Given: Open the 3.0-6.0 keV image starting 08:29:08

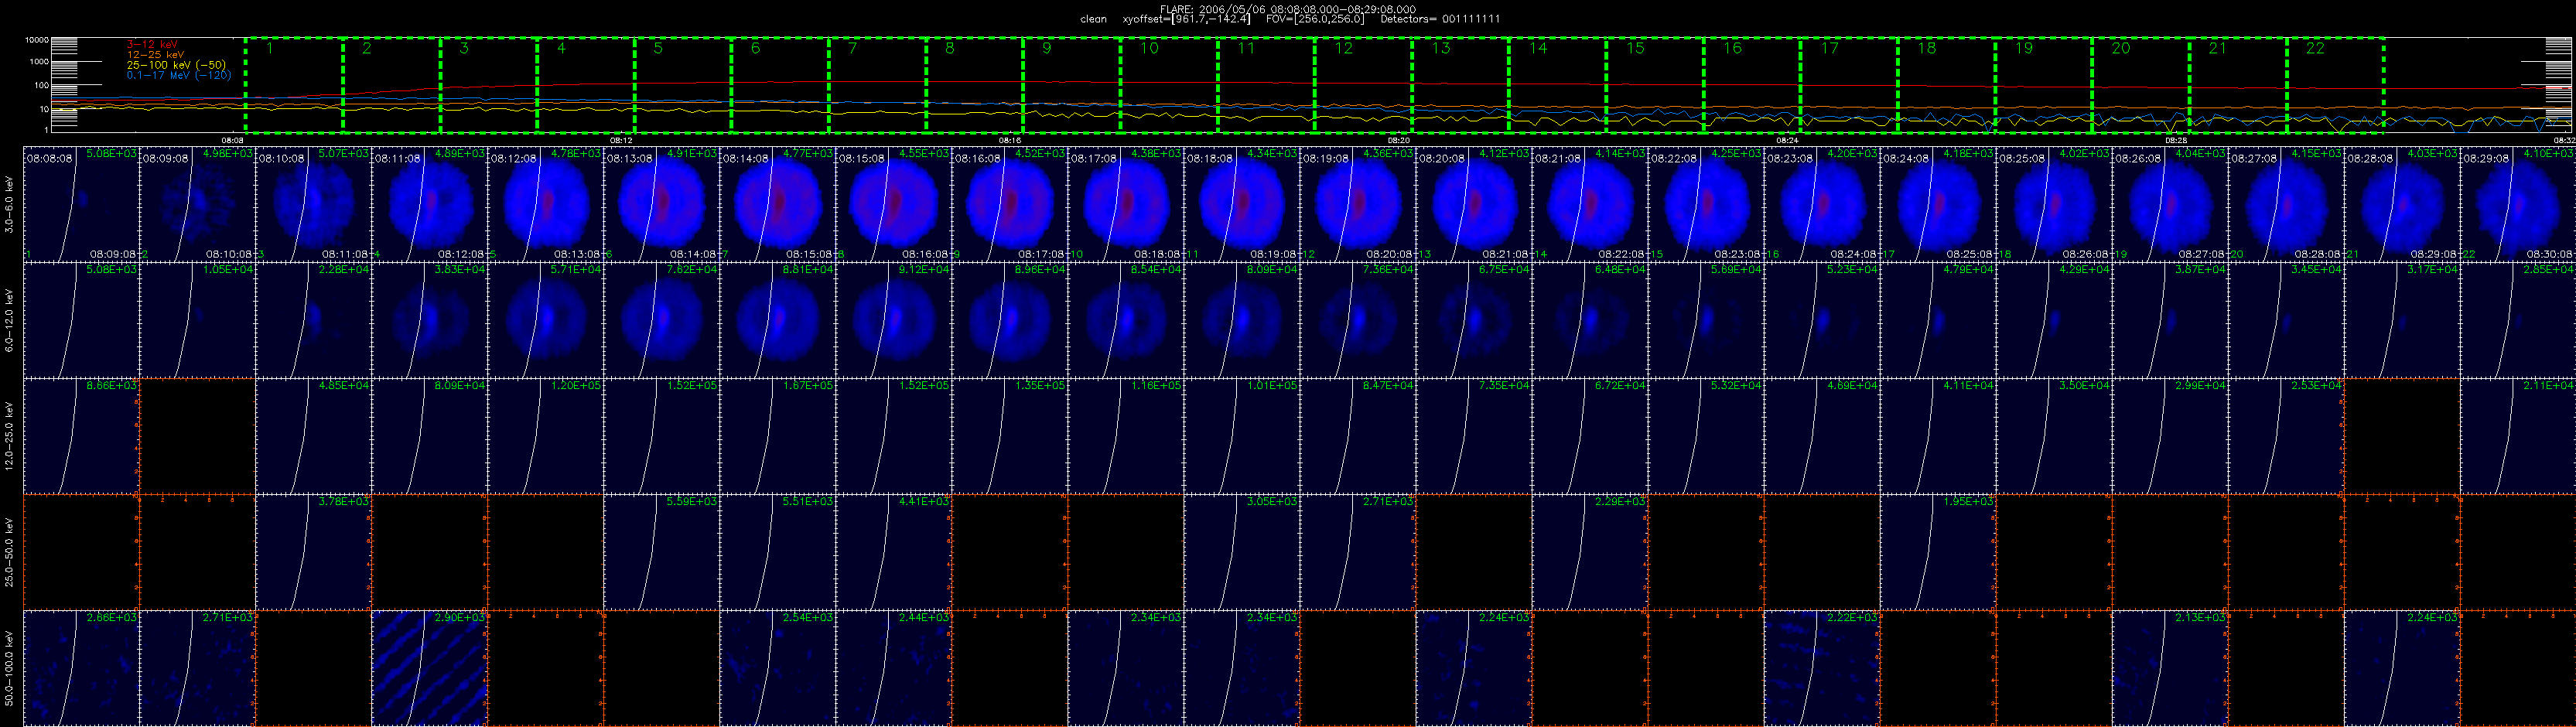Looking at the screenshot, I should [x=2518, y=204].
